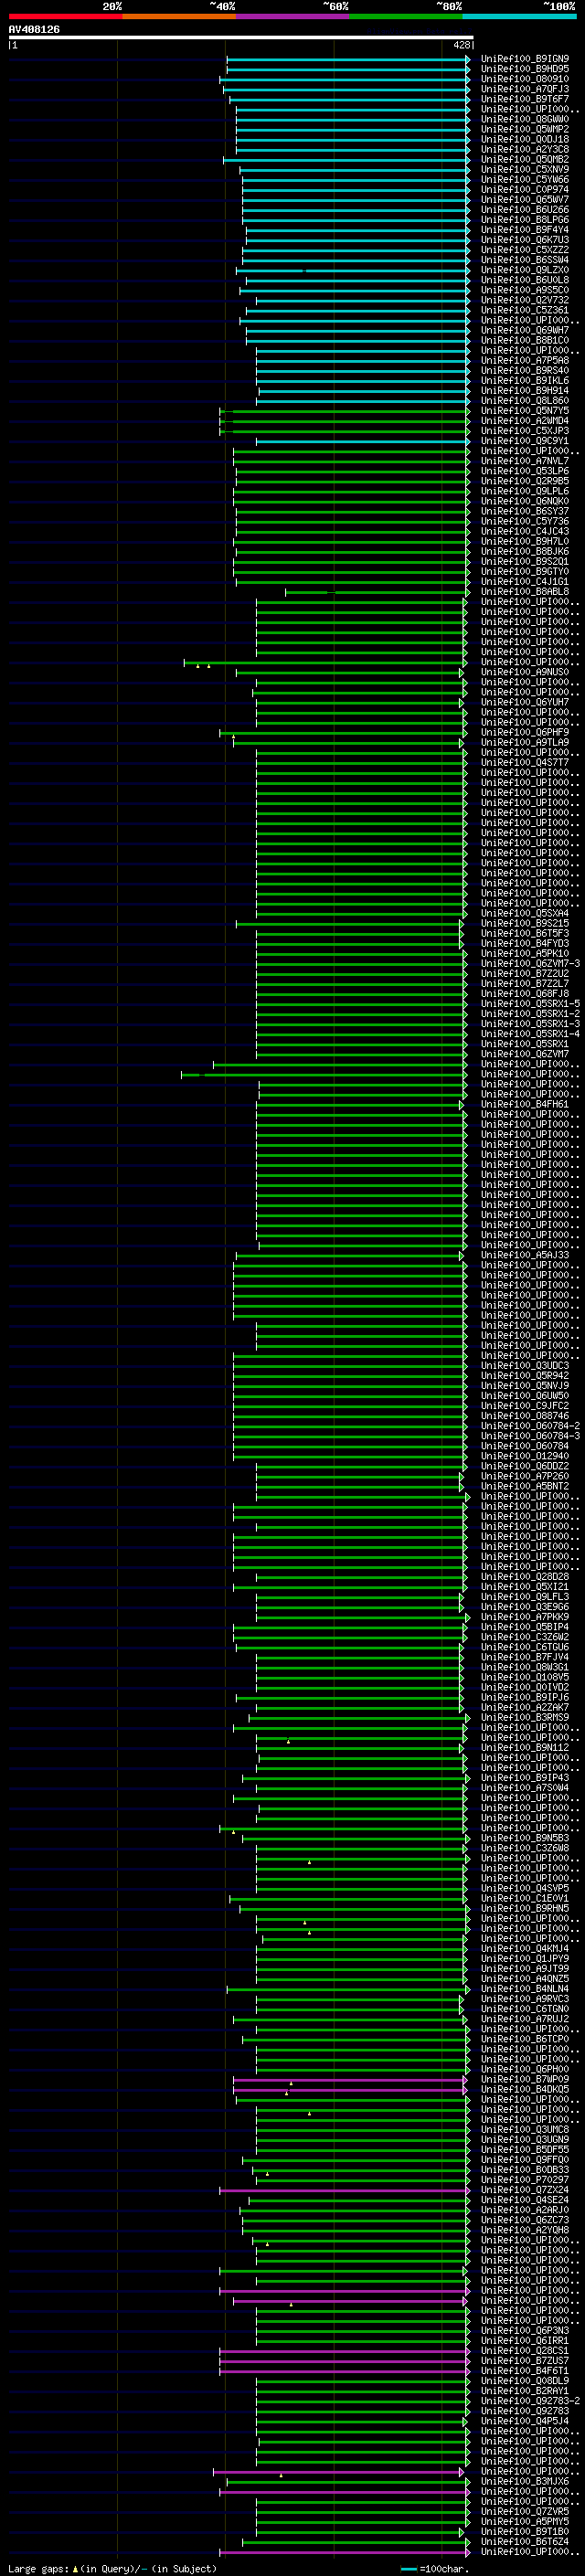Select hit label UniRef100_B8ABL8
585x2576 pixels.
coord(525,592)
